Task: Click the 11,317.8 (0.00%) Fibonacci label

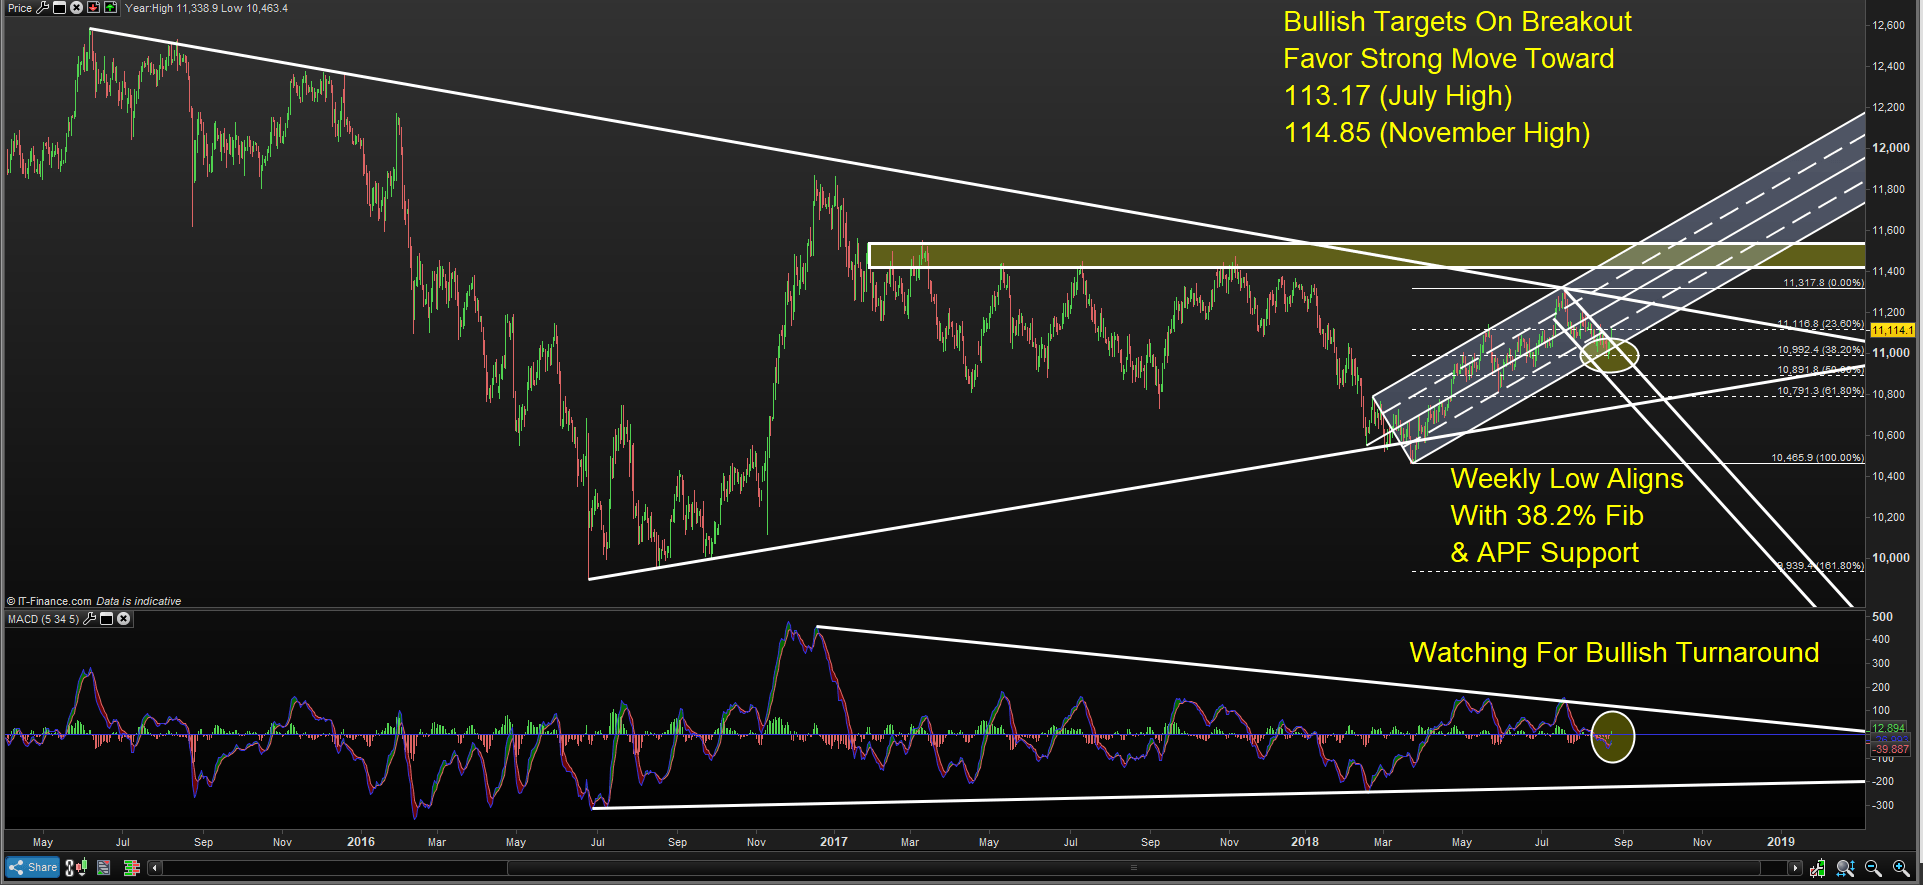Action: [x=1823, y=283]
